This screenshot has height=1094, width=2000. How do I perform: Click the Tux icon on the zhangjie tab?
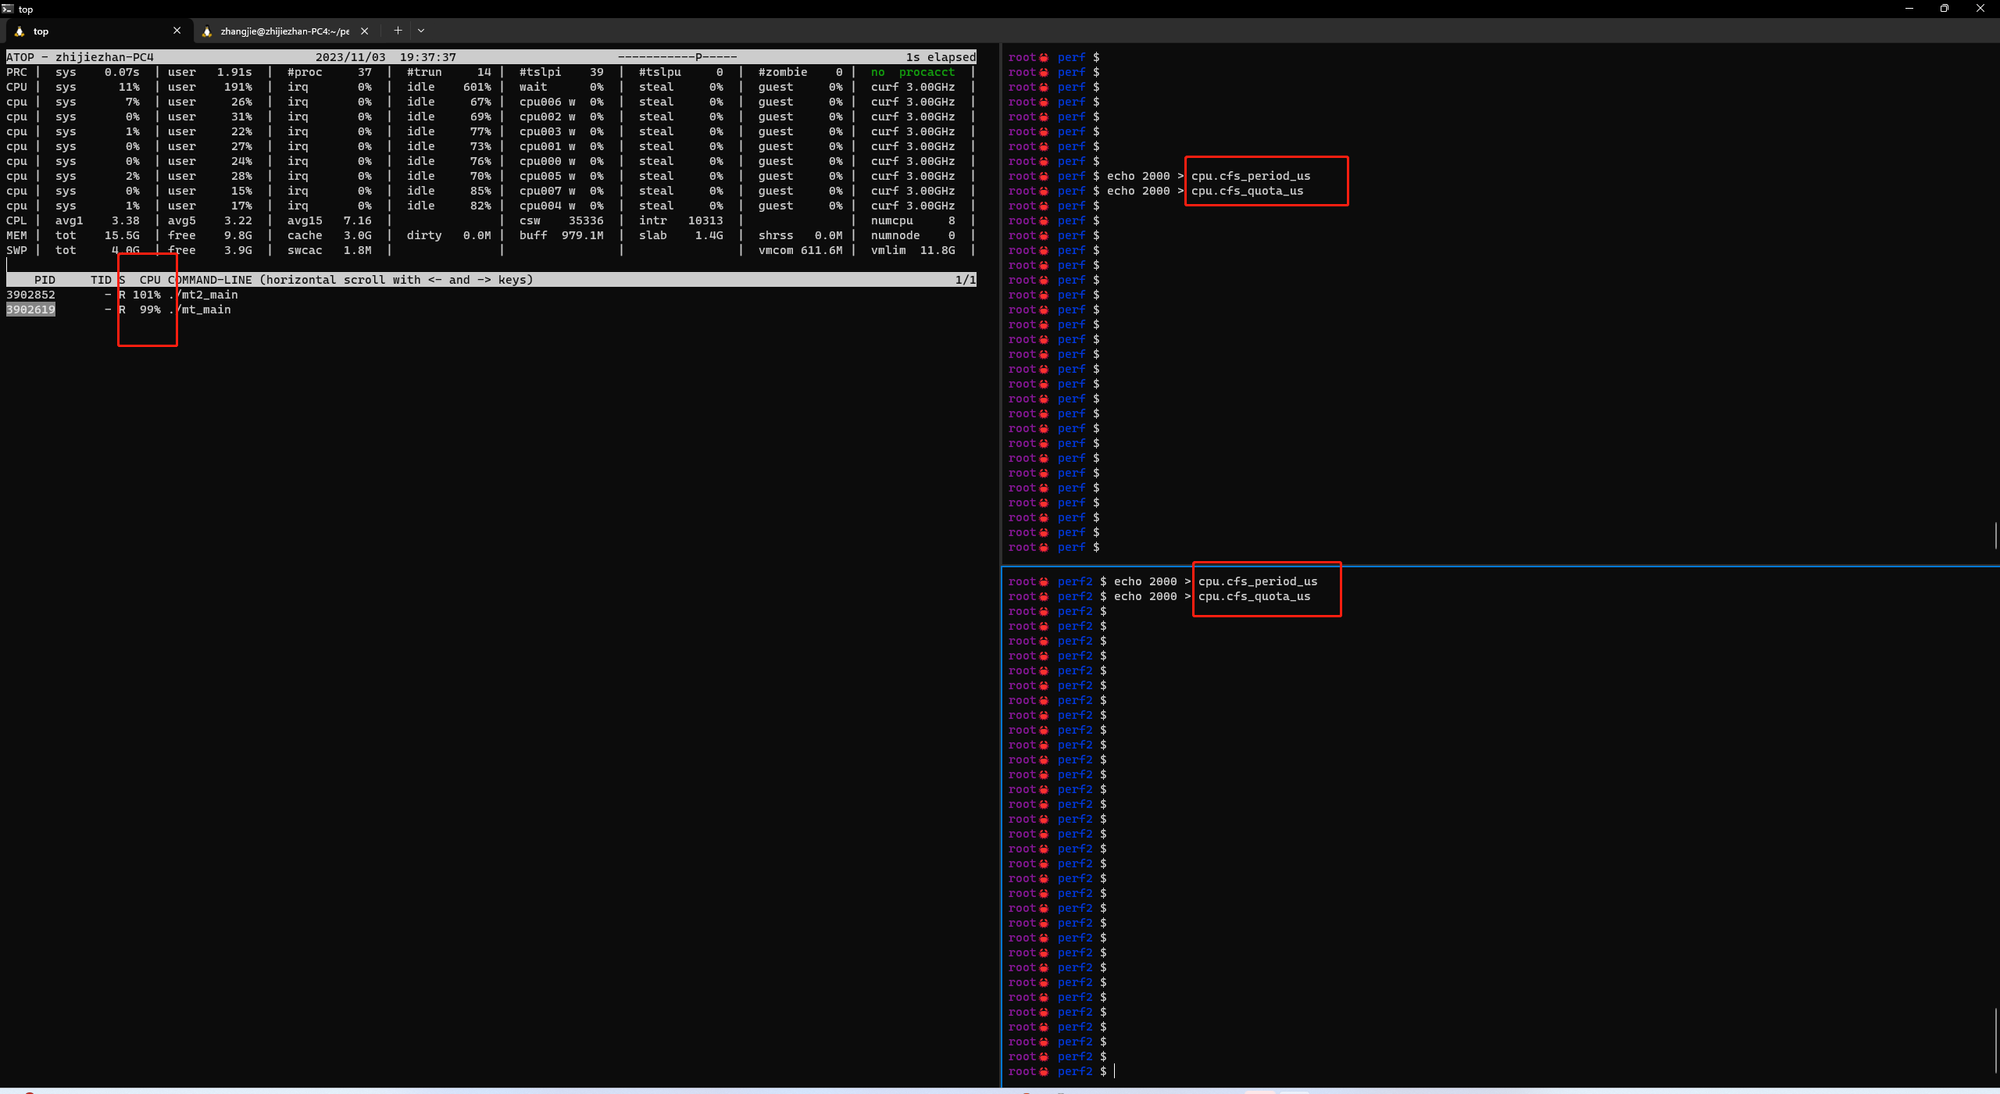(207, 31)
